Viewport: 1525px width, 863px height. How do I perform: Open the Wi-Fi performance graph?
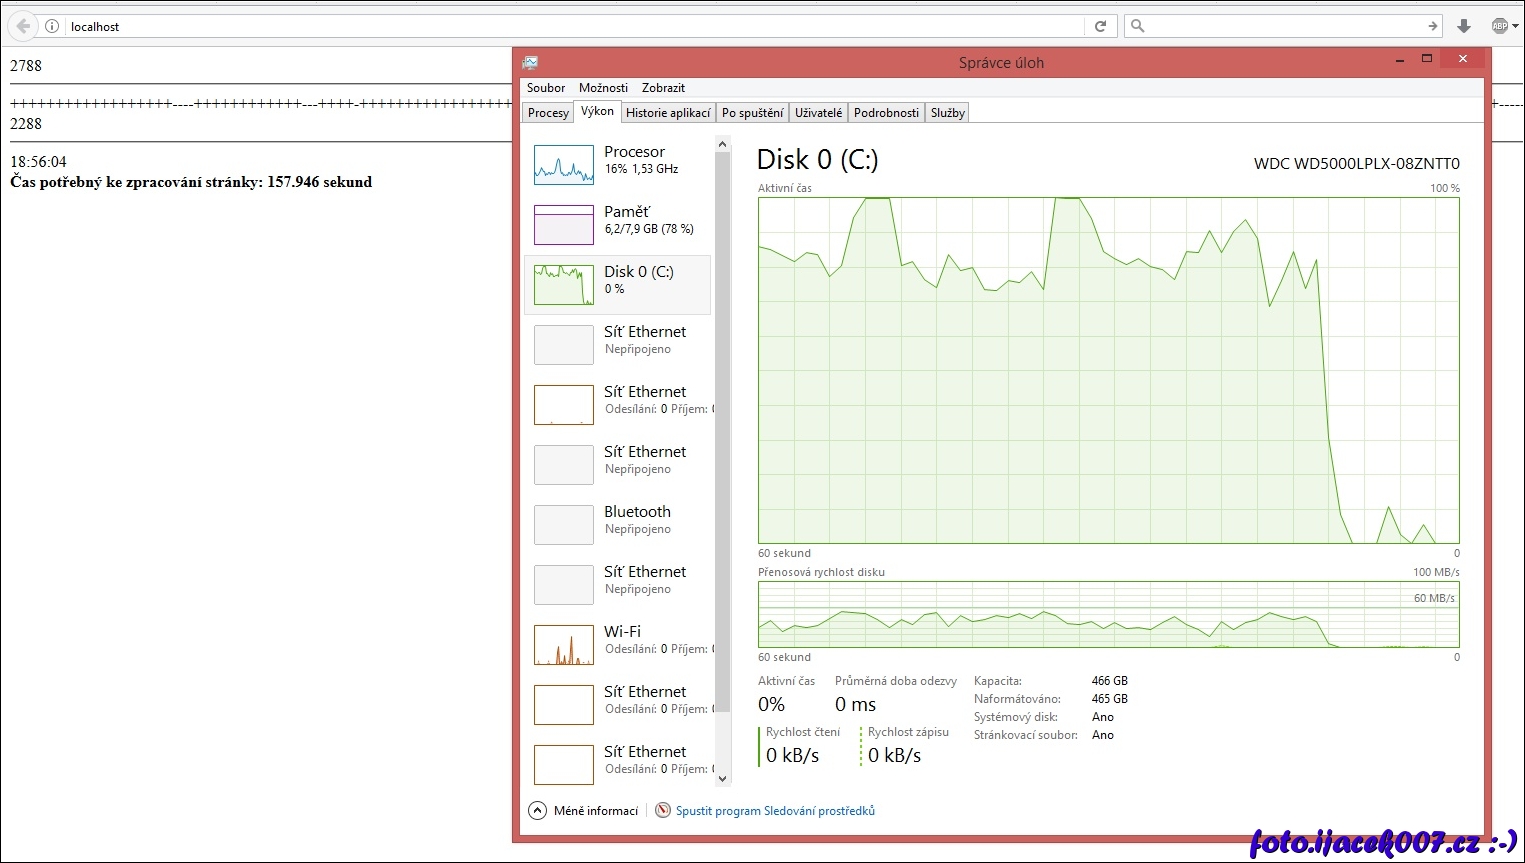click(564, 645)
